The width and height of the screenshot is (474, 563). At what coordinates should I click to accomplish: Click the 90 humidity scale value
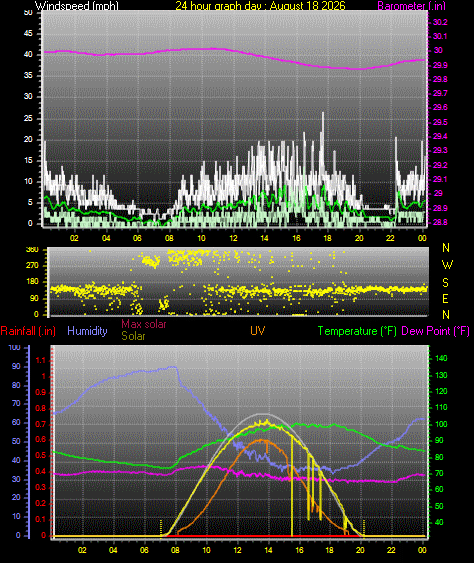pyautogui.click(x=16, y=366)
